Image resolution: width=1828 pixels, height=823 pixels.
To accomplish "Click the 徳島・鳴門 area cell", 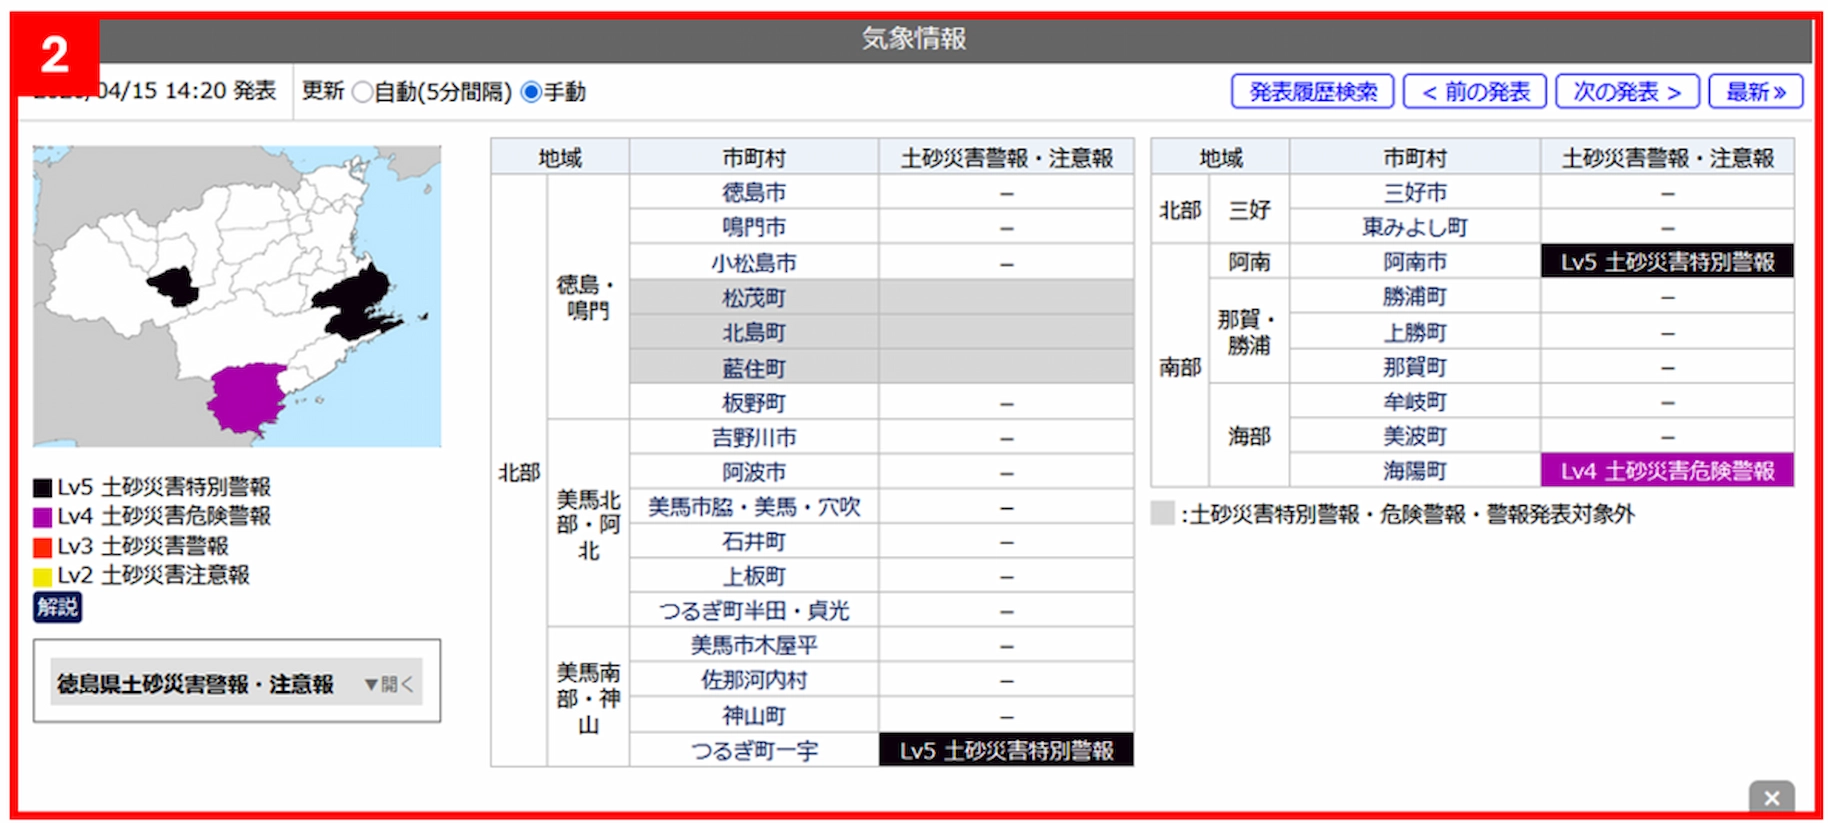I will (x=588, y=297).
